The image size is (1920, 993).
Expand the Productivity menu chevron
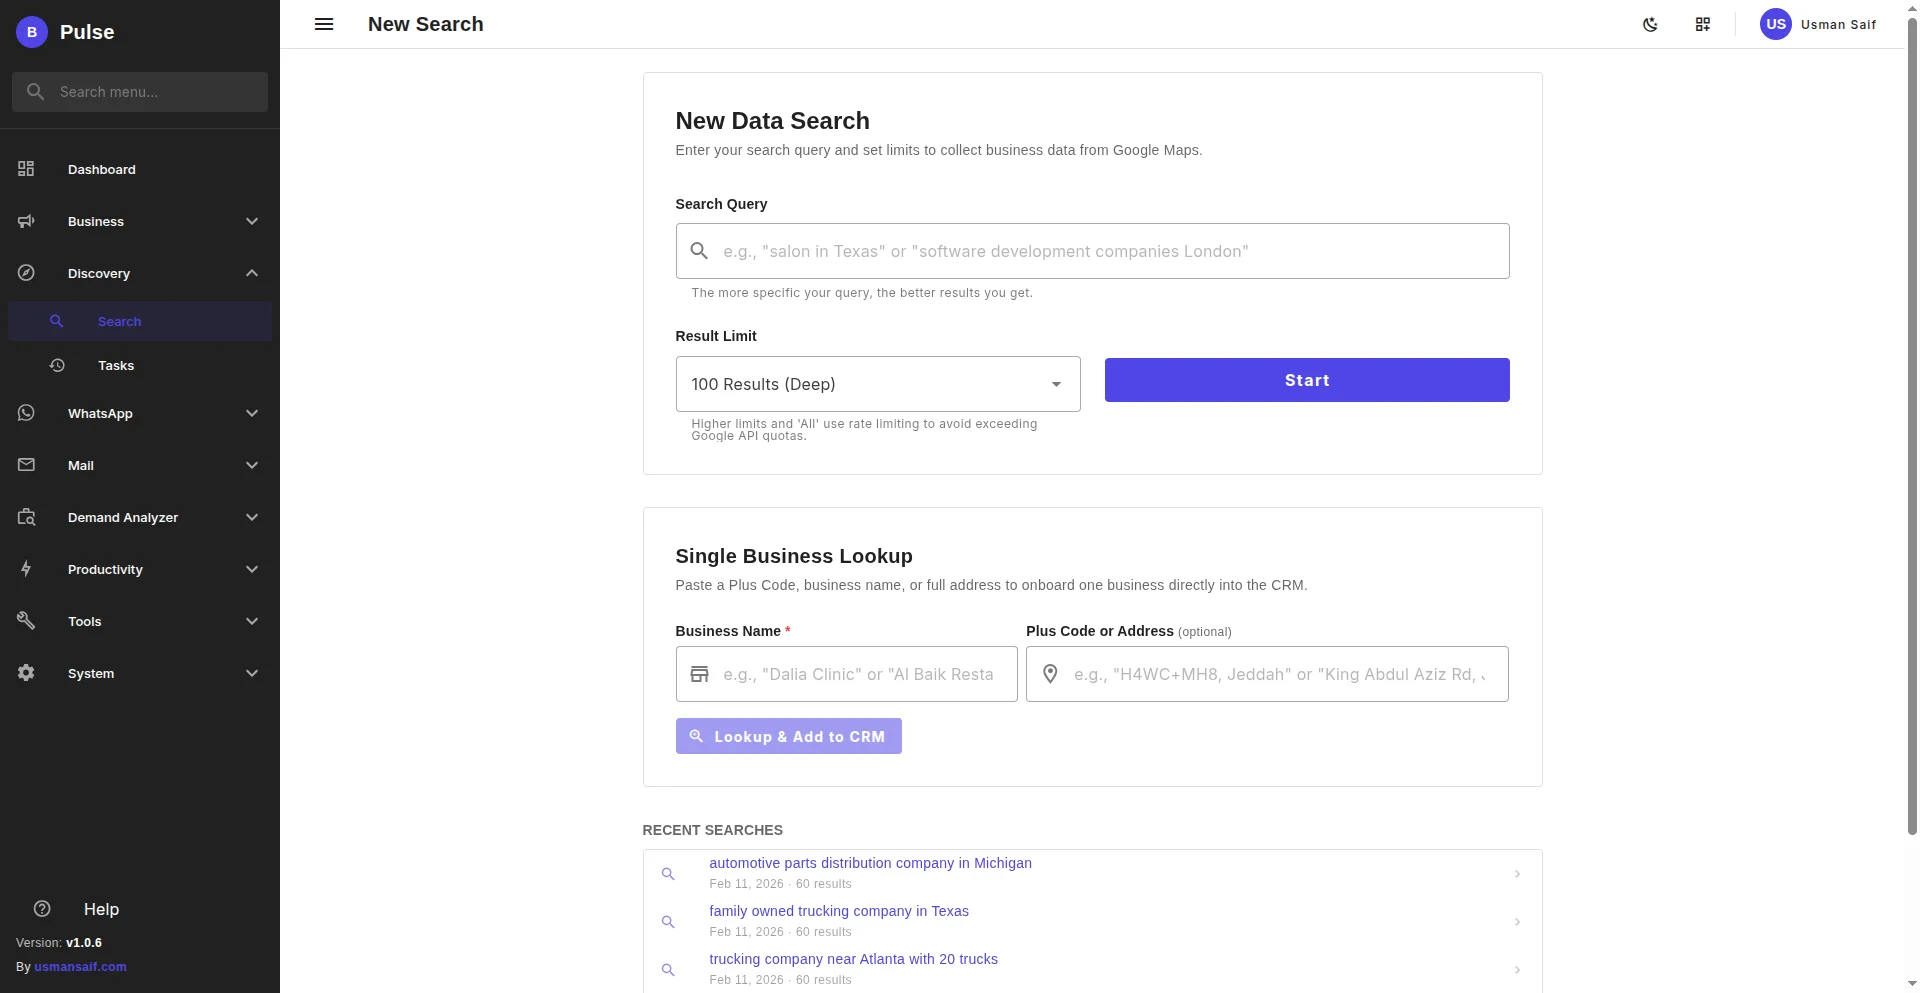point(252,569)
